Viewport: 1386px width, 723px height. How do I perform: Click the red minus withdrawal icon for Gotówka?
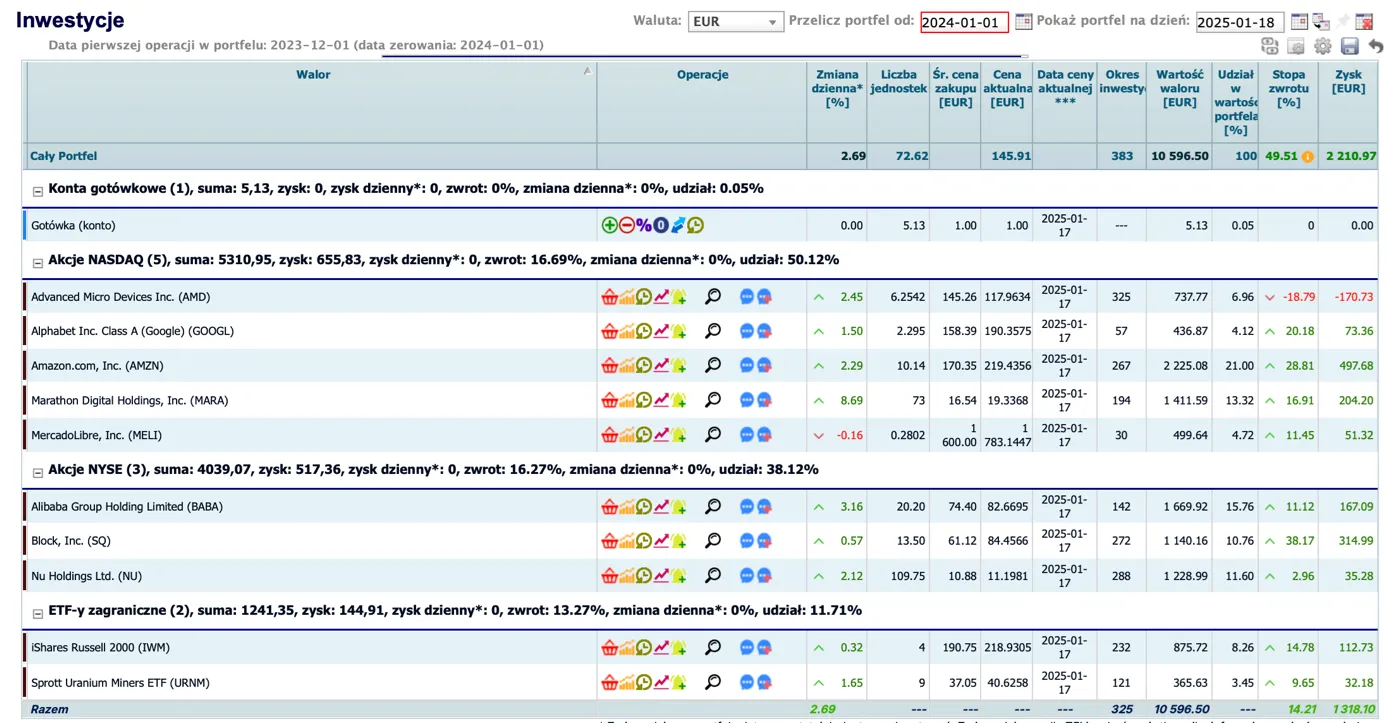tap(626, 225)
